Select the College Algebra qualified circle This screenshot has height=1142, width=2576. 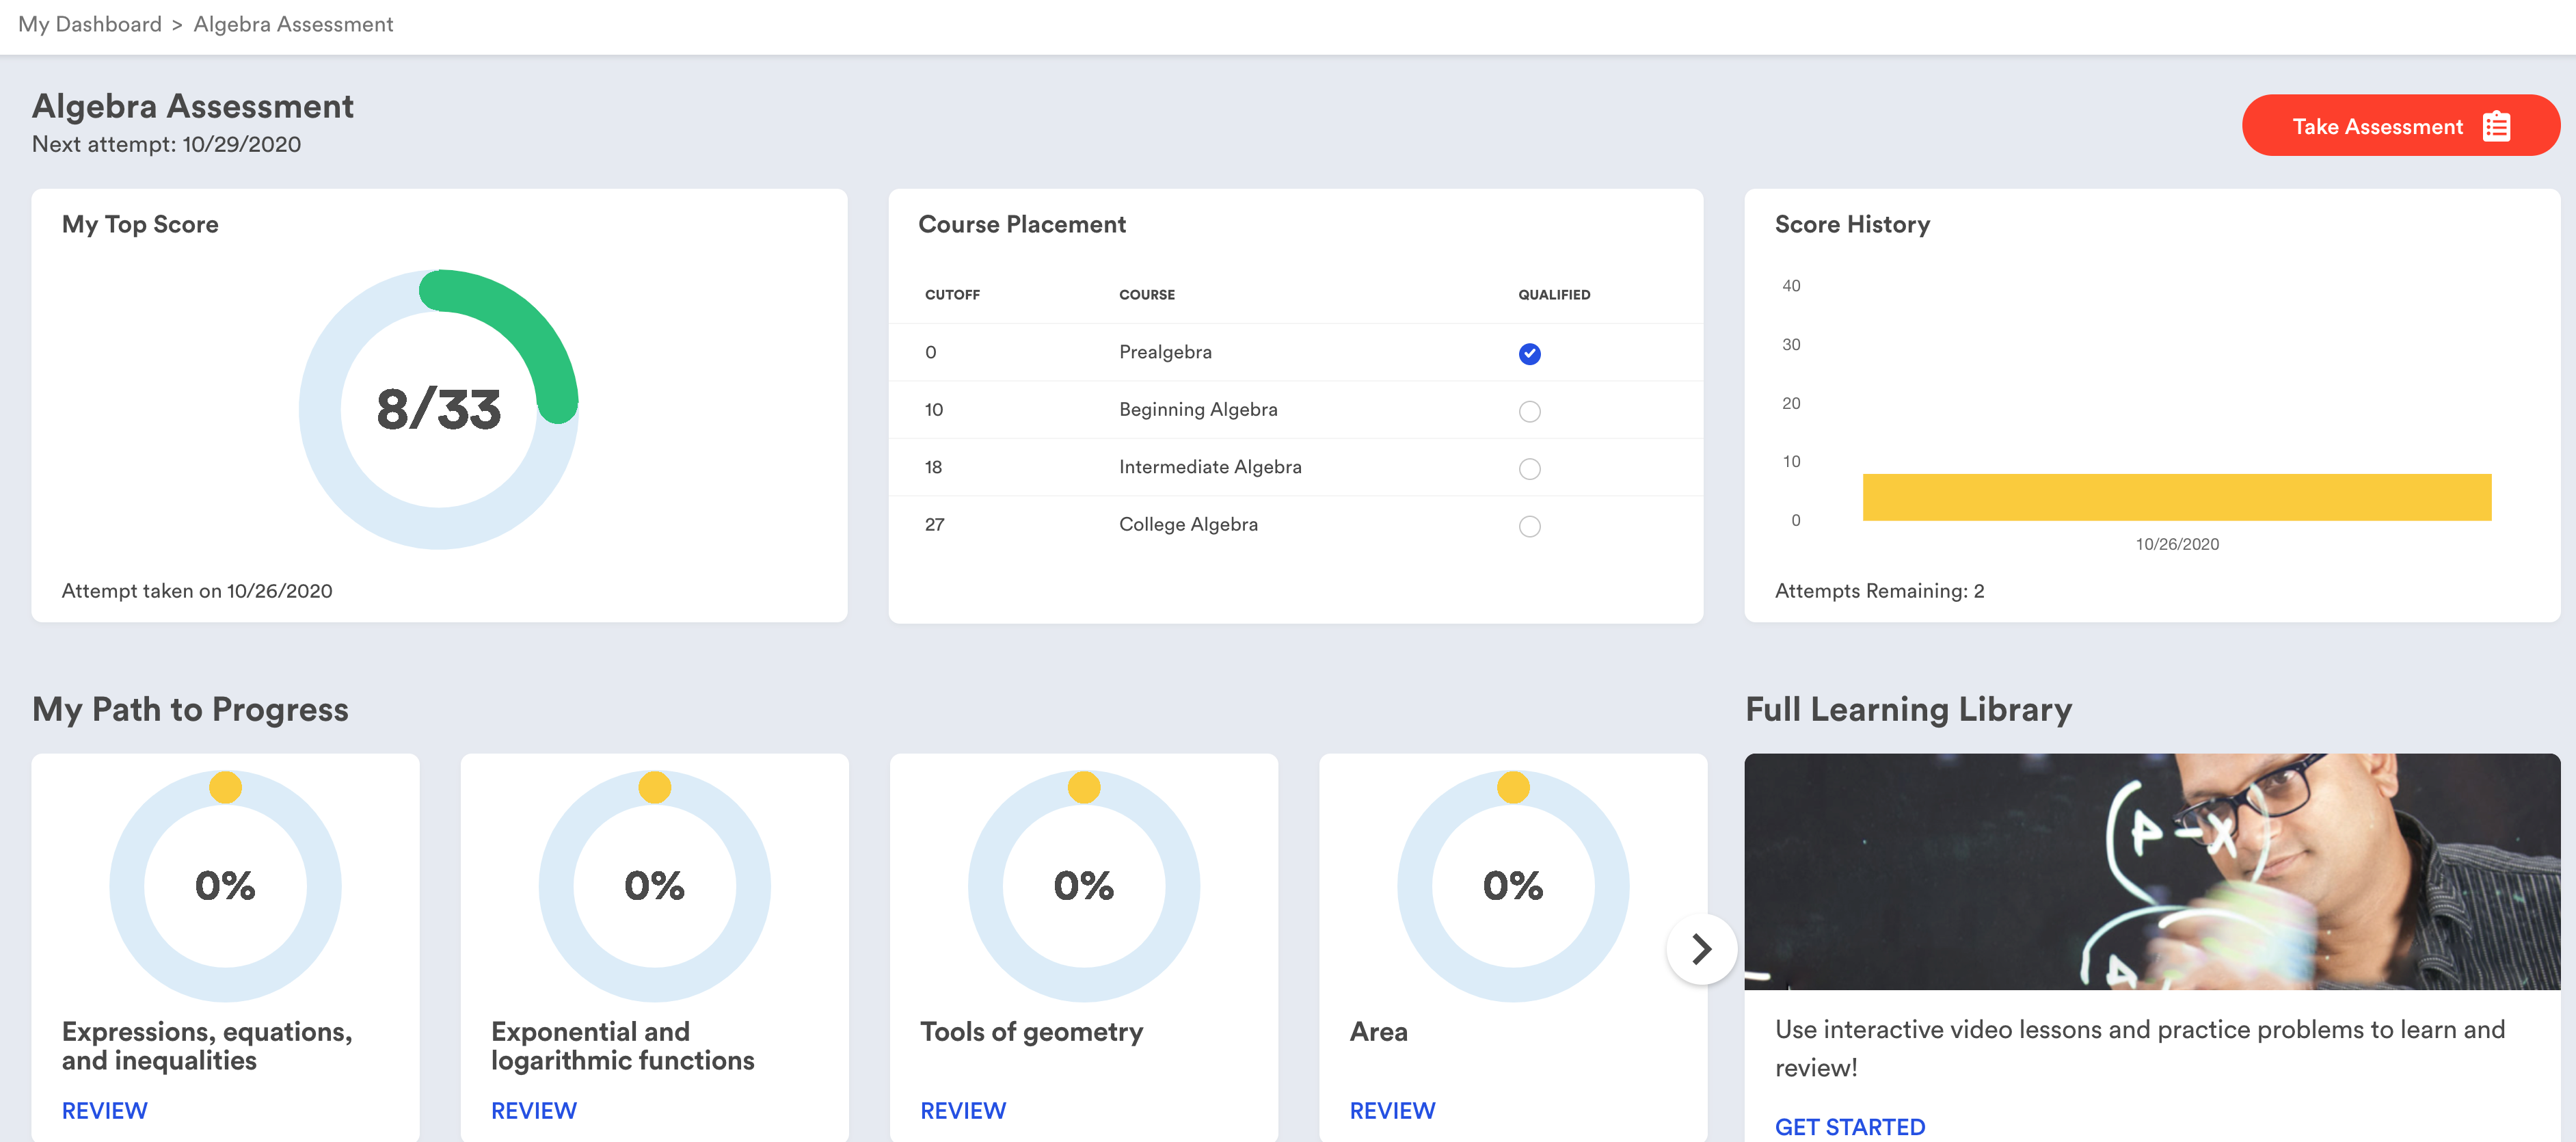1529,526
